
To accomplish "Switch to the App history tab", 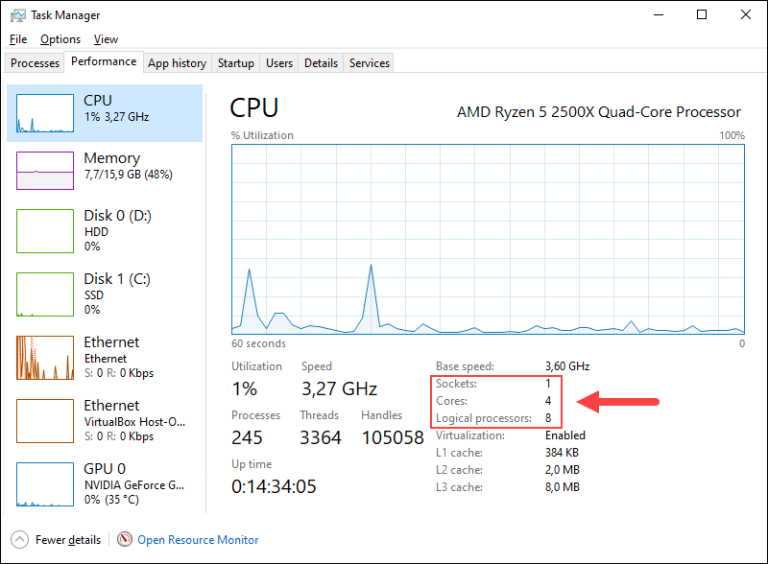I will [x=177, y=63].
